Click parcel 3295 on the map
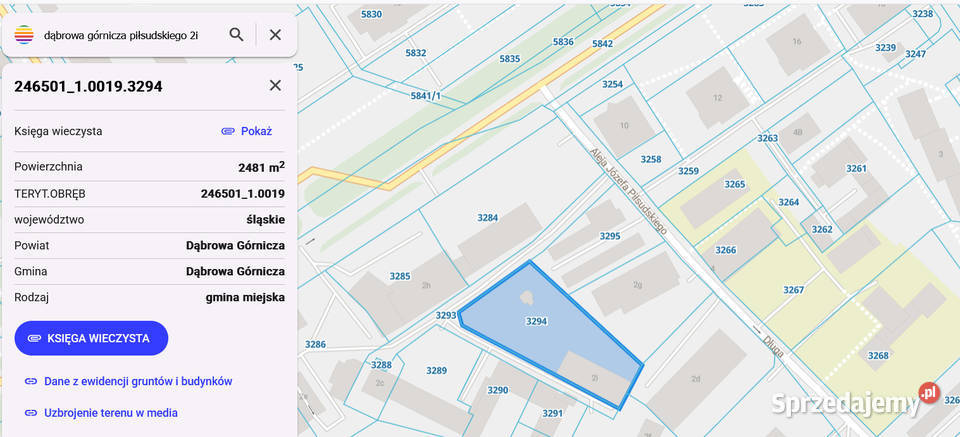960x437 pixels. [609, 236]
